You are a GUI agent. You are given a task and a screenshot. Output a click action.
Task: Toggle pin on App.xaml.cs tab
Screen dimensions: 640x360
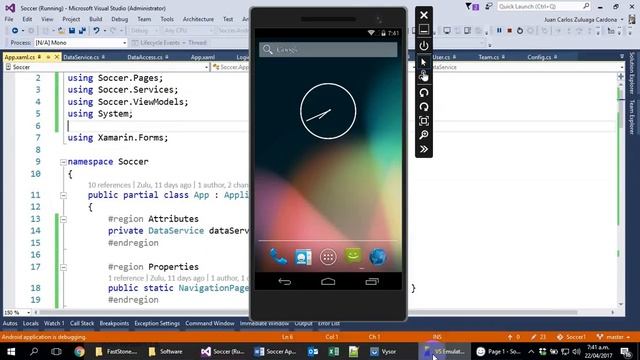click(48, 57)
